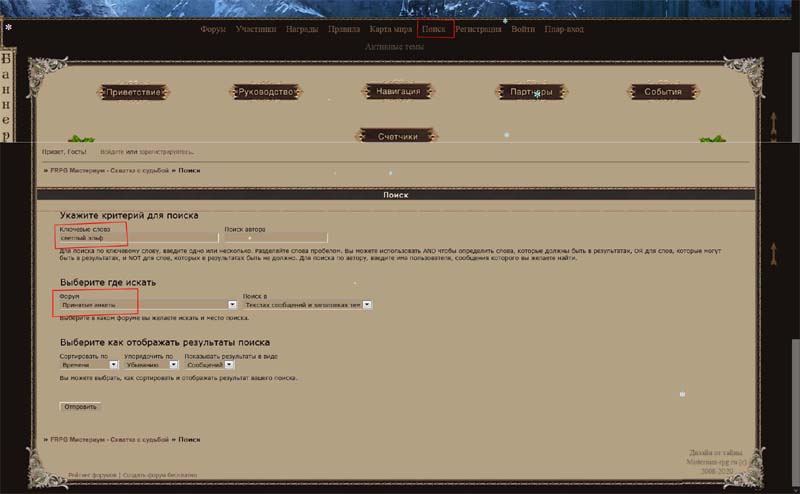
Task: Open the Регистрация link
Action: click(x=478, y=29)
